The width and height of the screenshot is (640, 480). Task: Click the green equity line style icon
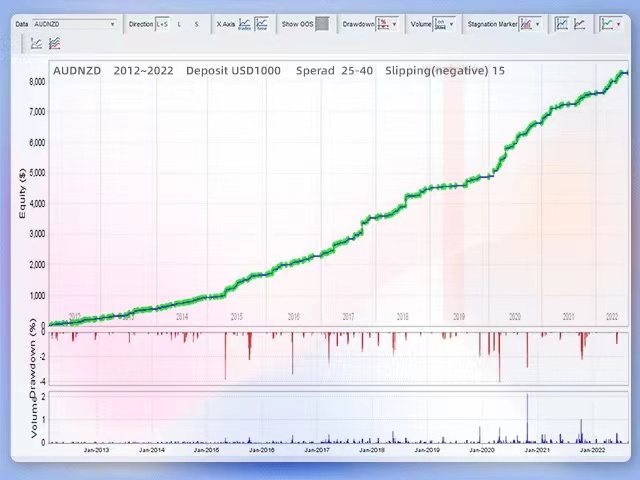(x=607, y=24)
